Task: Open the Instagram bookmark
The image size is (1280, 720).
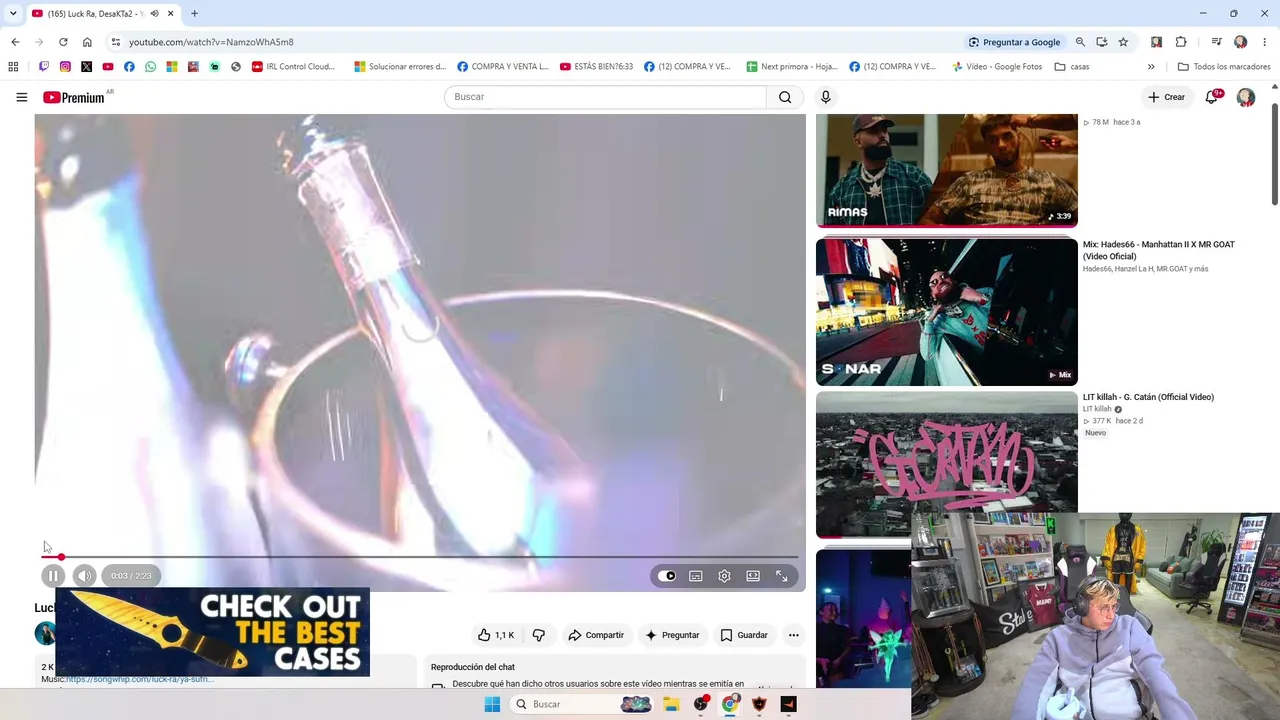Action: coord(65,67)
